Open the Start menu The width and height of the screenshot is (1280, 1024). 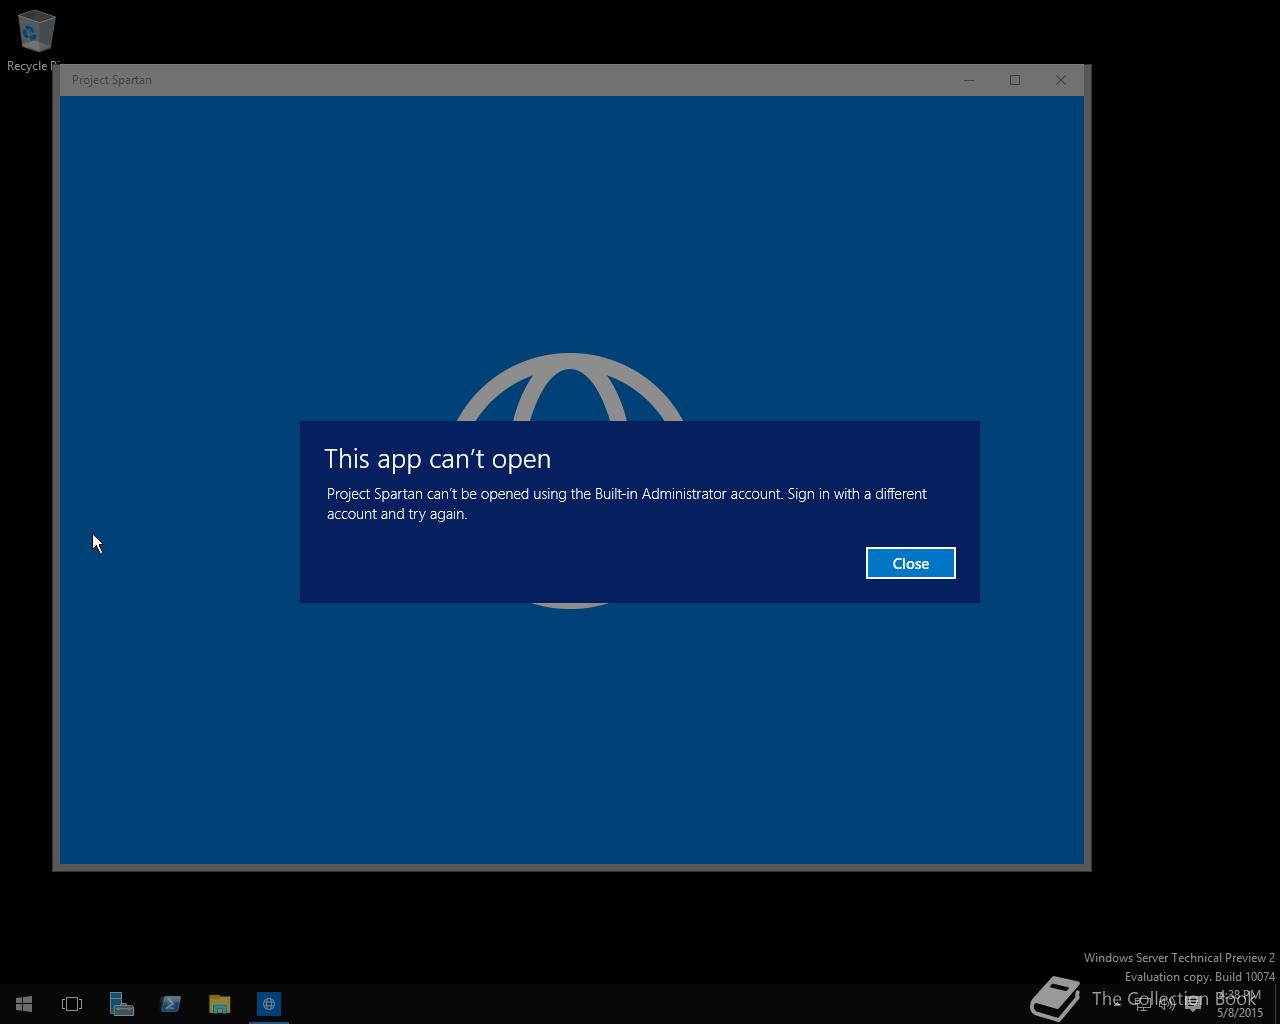(24, 1004)
